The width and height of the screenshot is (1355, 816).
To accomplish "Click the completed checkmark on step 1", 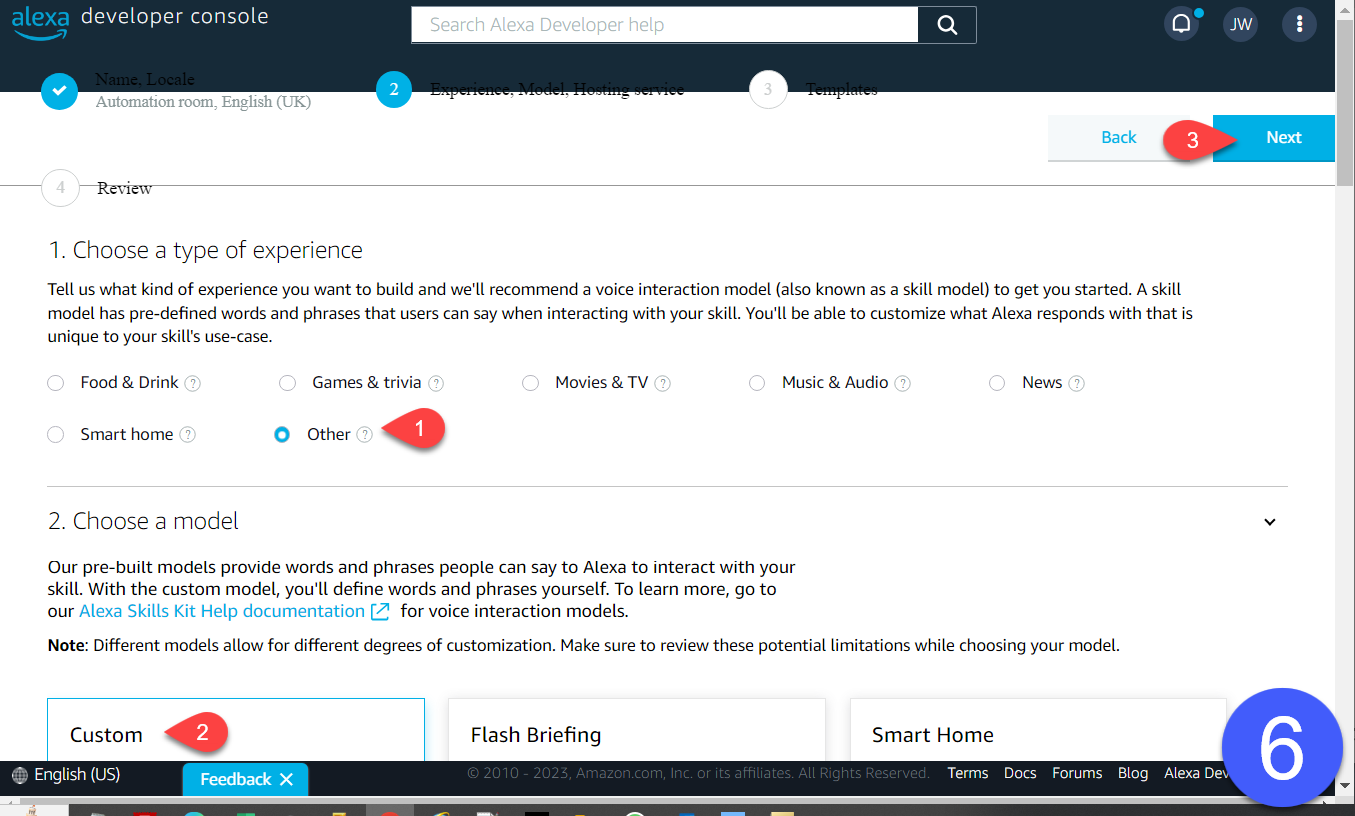I will click(60, 90).
